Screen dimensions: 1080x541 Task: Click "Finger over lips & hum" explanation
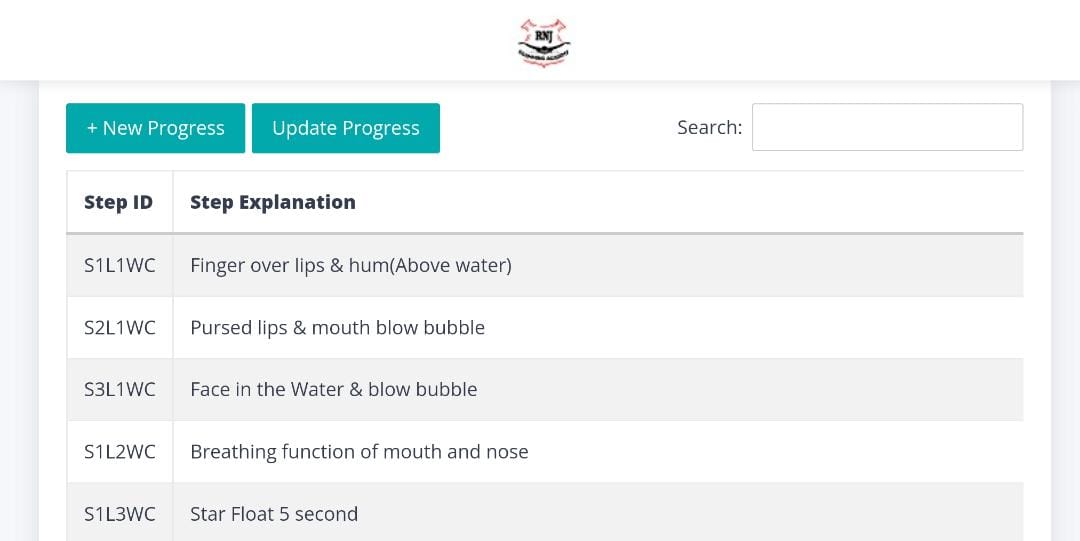tap(350, 266)
